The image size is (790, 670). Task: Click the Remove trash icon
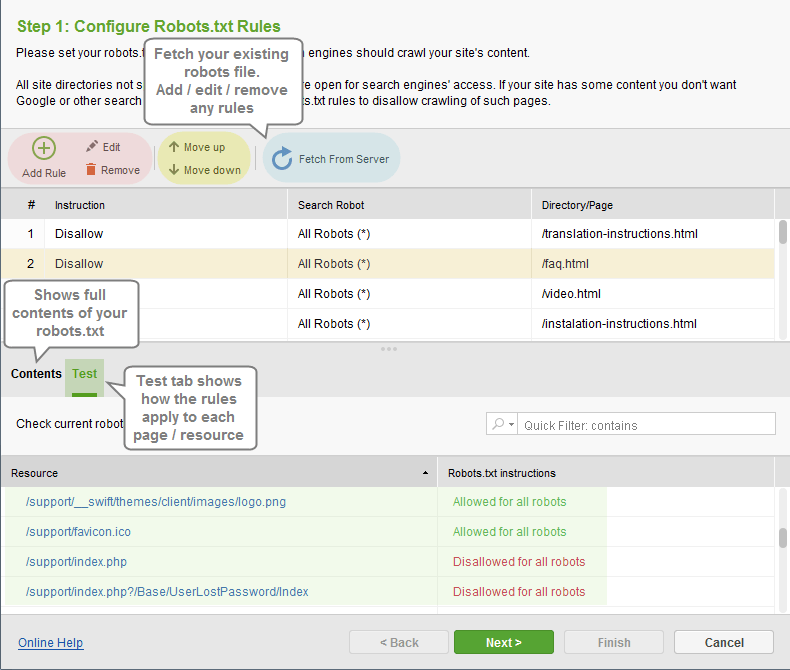pos(91,169)
